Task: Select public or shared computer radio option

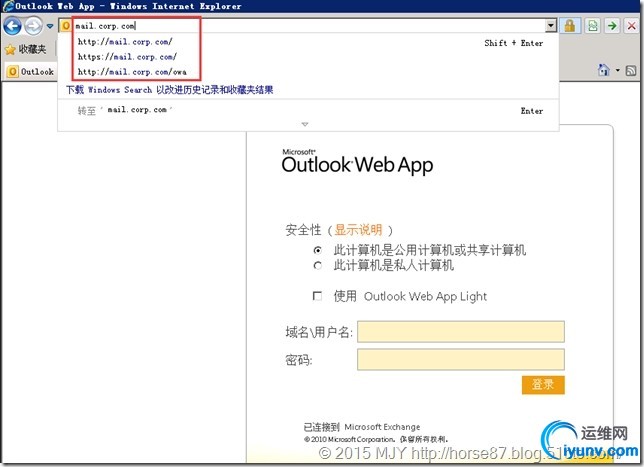Action: point(317,250)
